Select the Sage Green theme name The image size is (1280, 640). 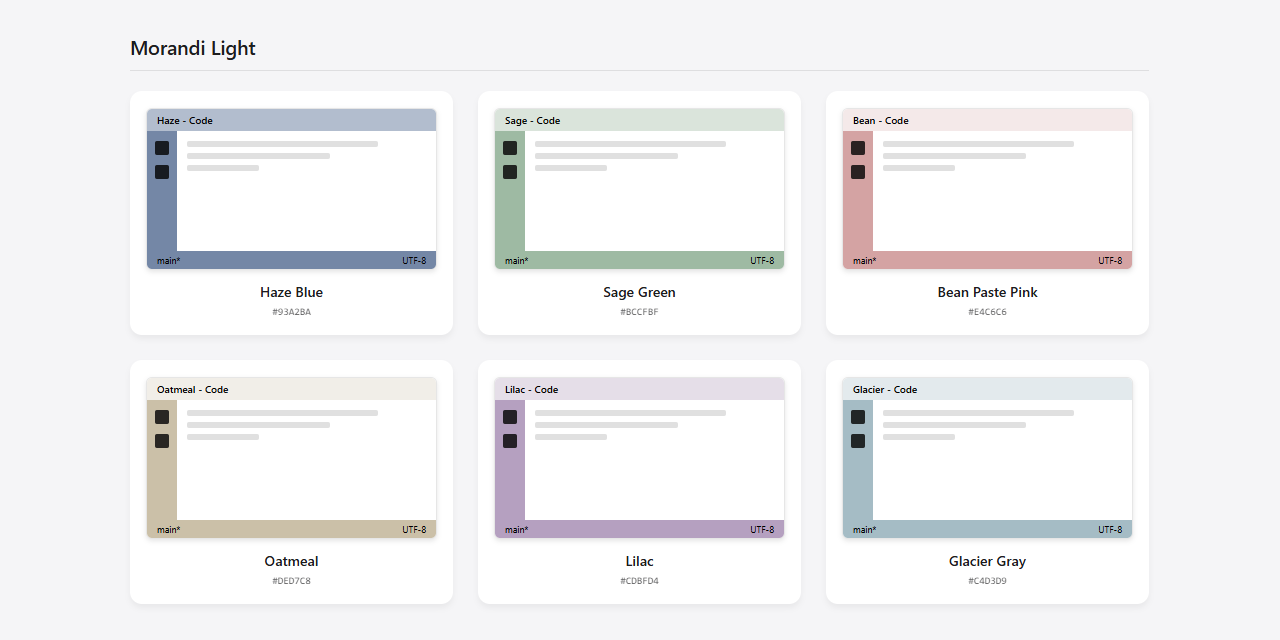pos(639,293)
